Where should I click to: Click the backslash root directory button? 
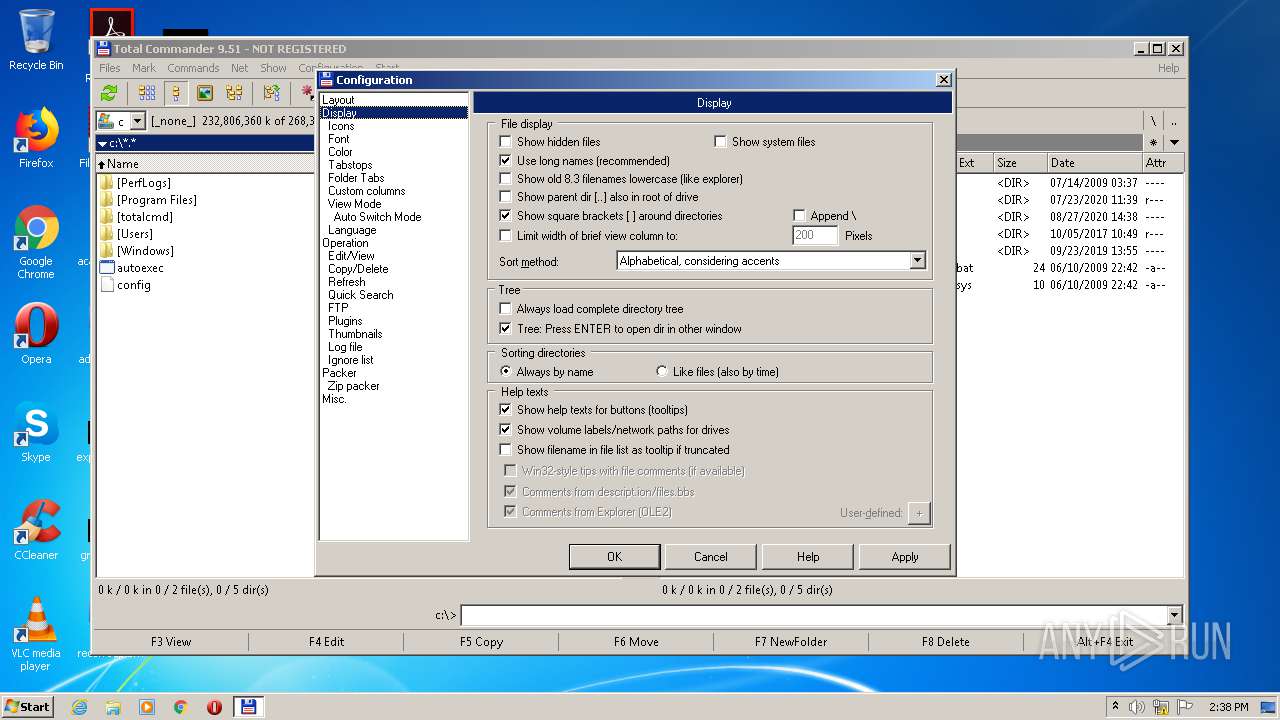[1153, 121]
